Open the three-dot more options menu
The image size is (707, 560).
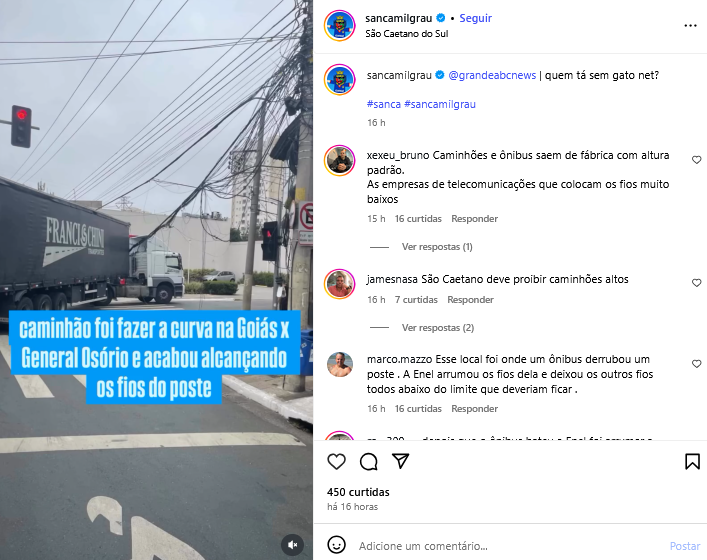[690, 26]
